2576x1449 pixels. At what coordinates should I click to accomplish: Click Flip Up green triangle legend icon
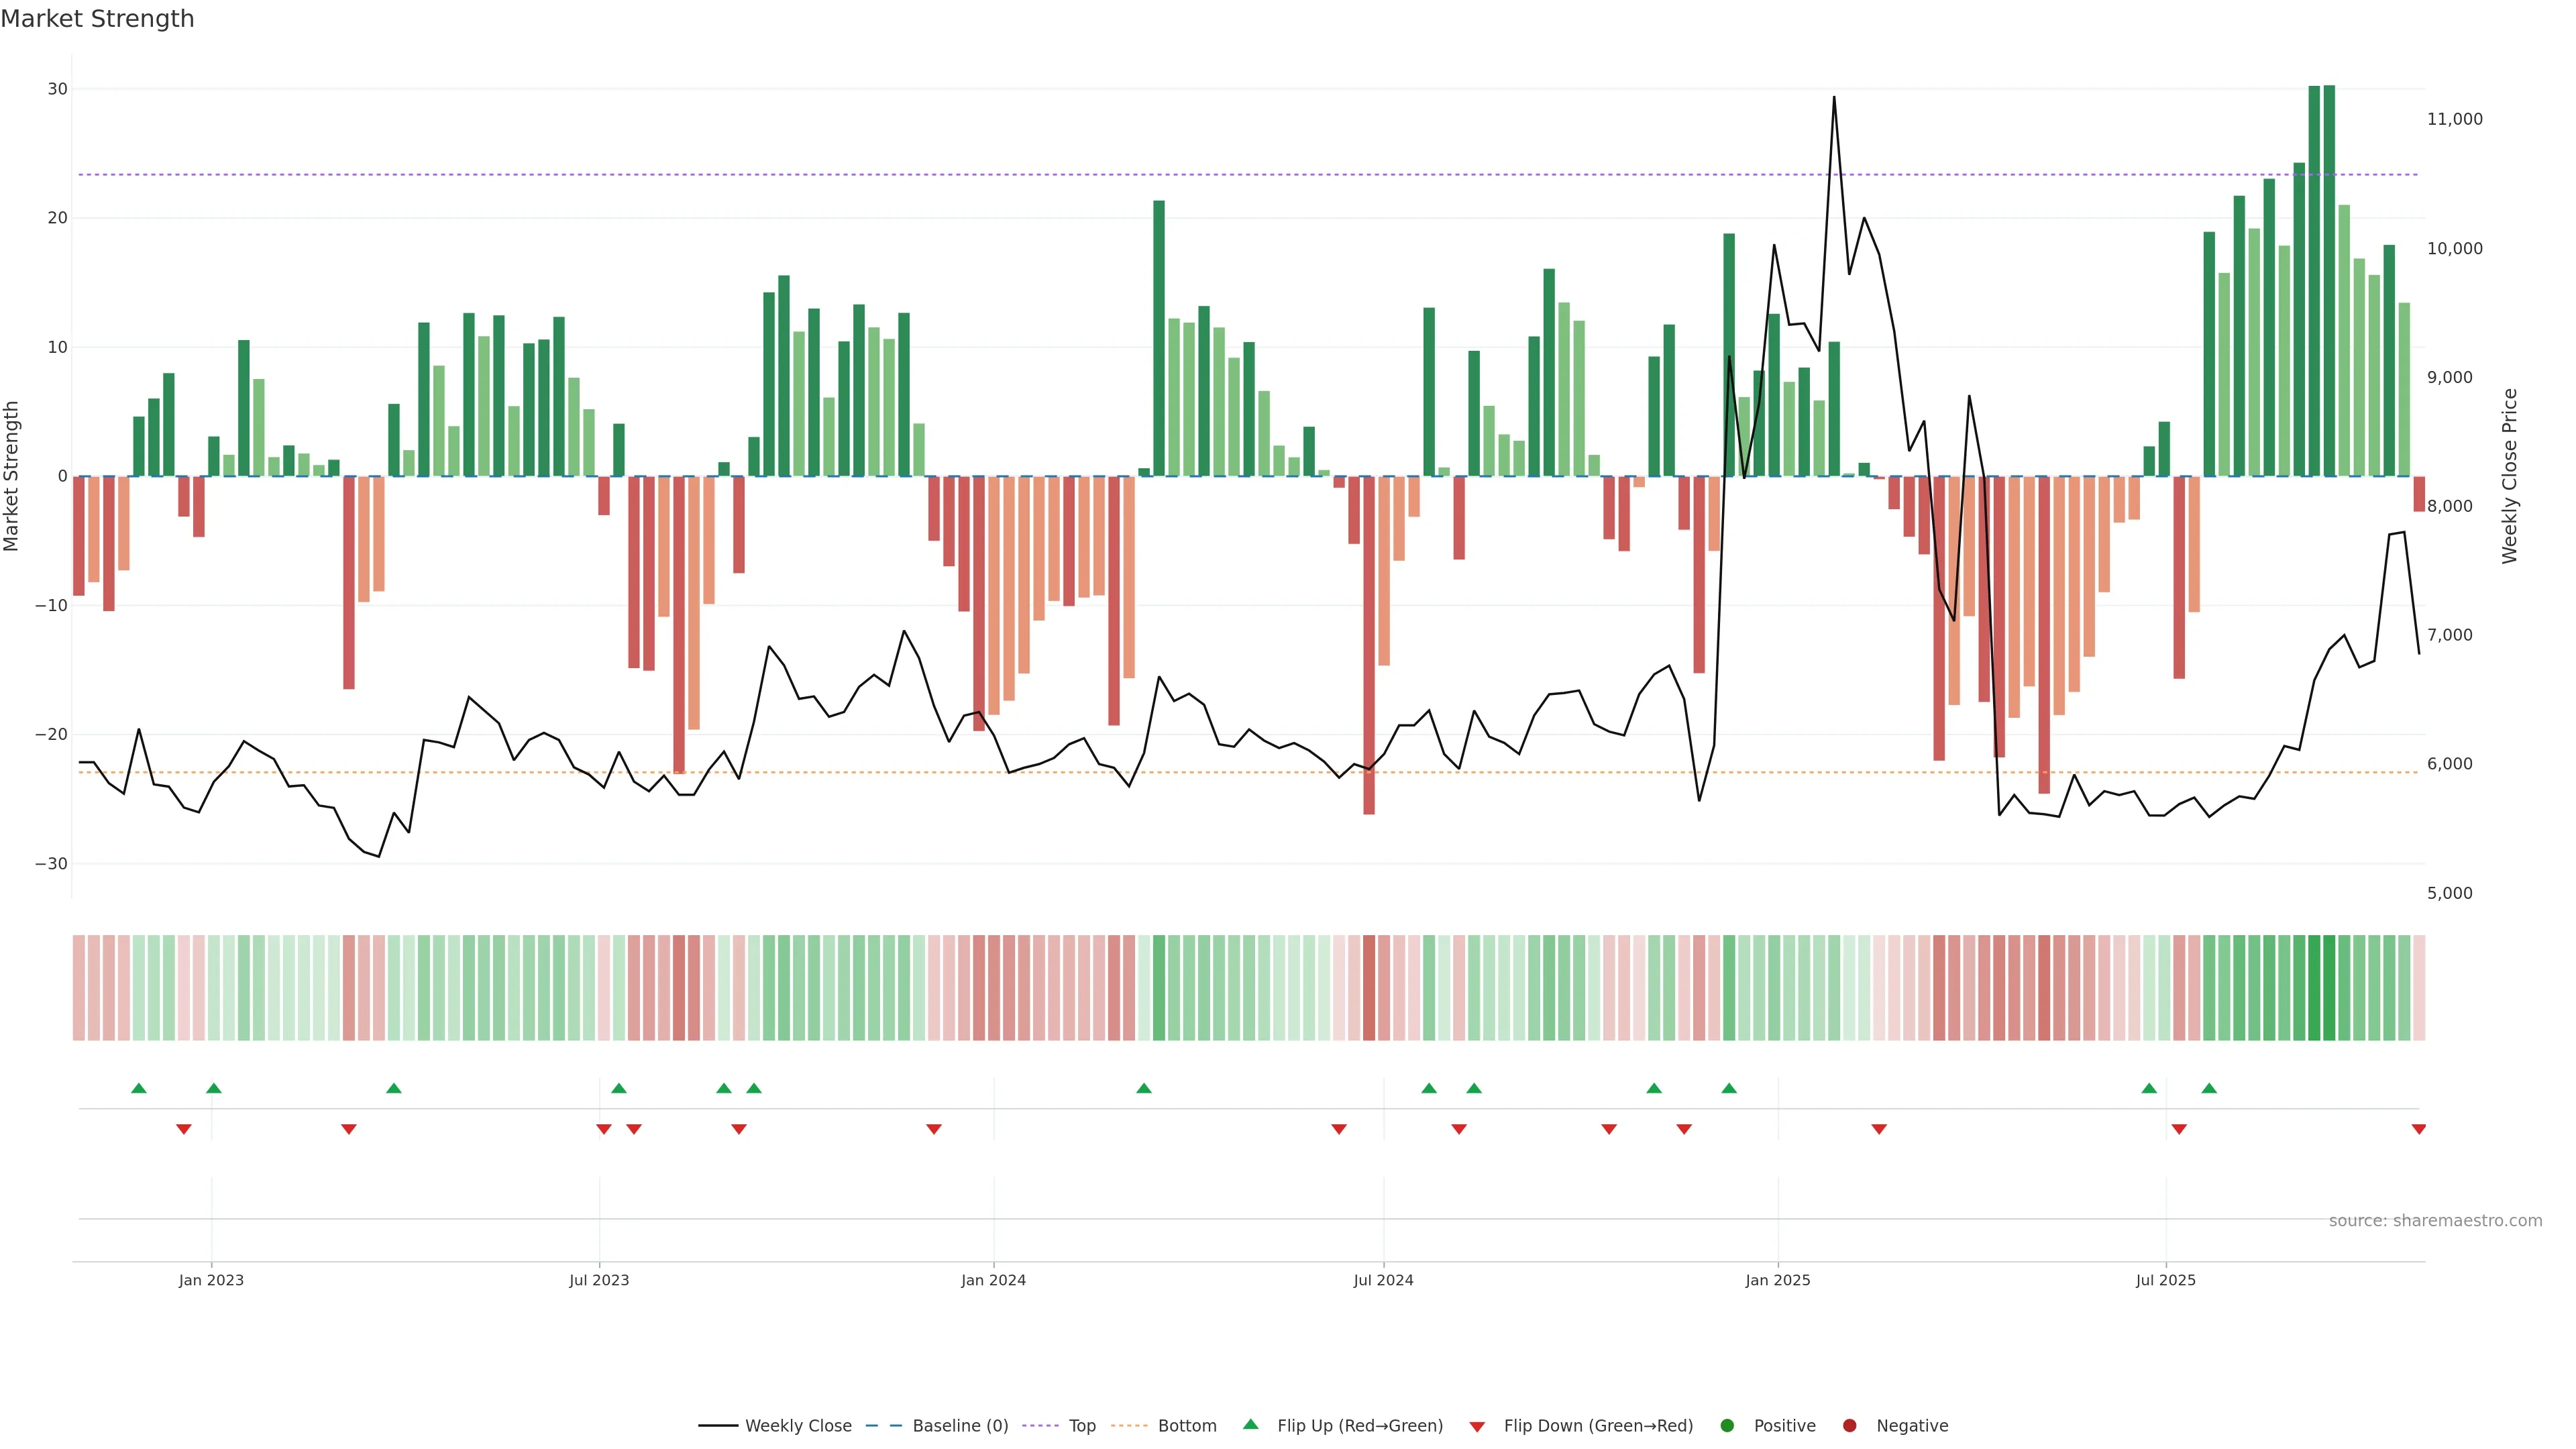tap(1250, 1424)
